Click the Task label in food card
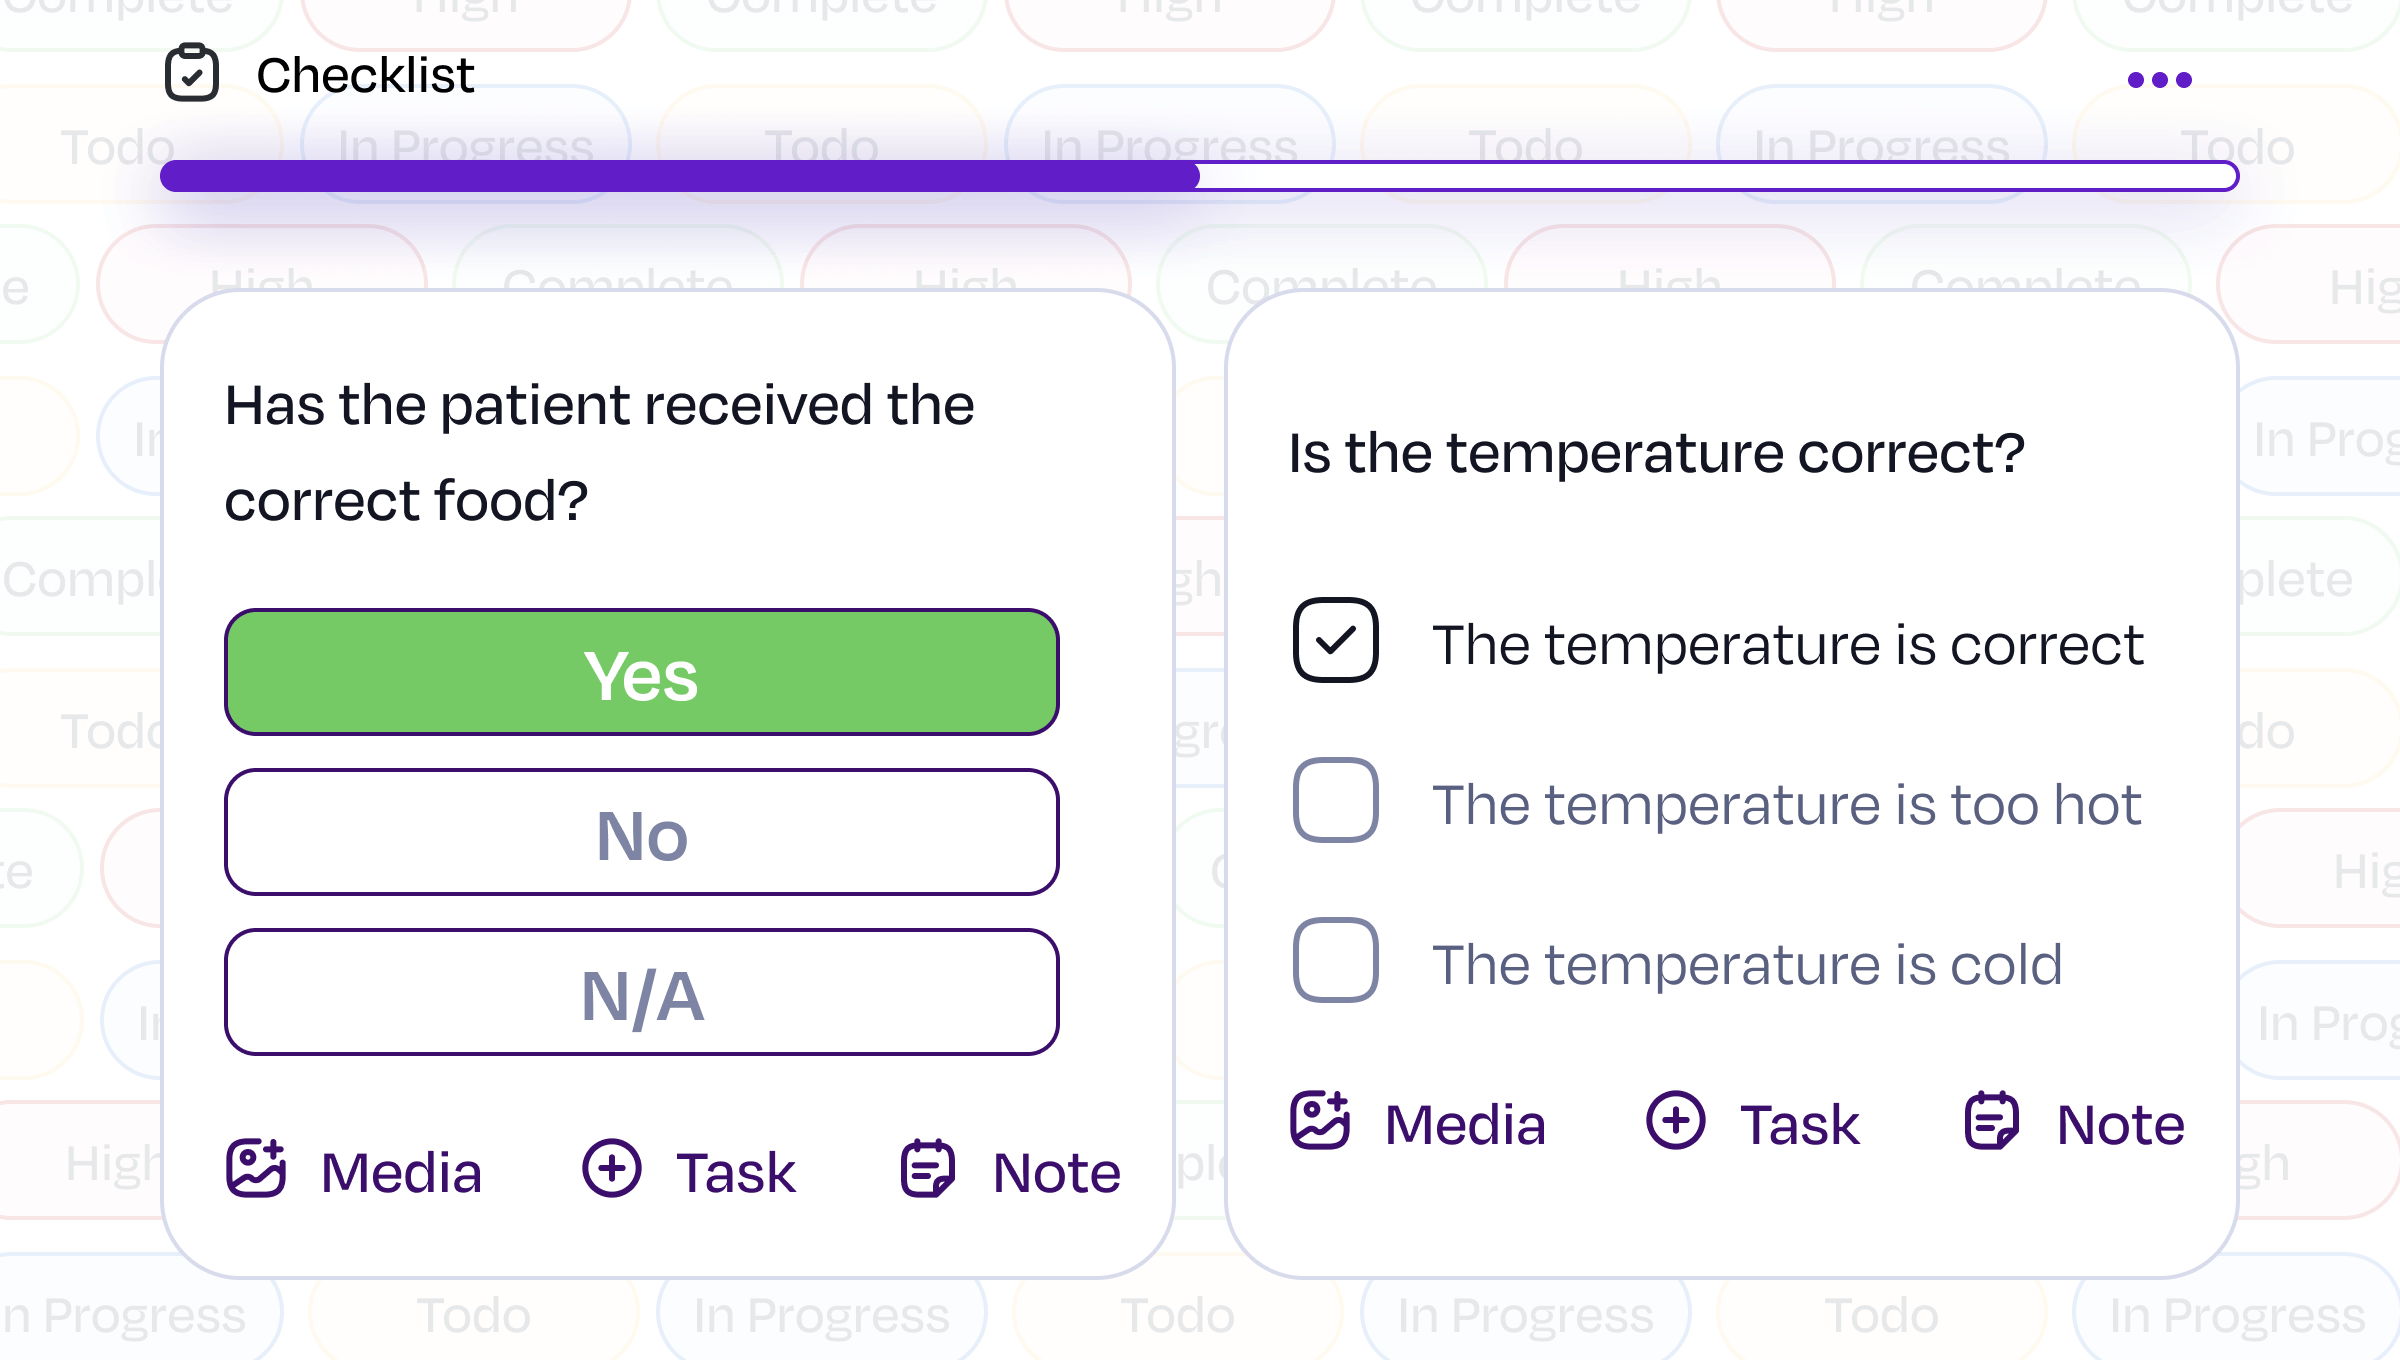Viewport: 2400px width, 1360px height. click(736, 1173)
